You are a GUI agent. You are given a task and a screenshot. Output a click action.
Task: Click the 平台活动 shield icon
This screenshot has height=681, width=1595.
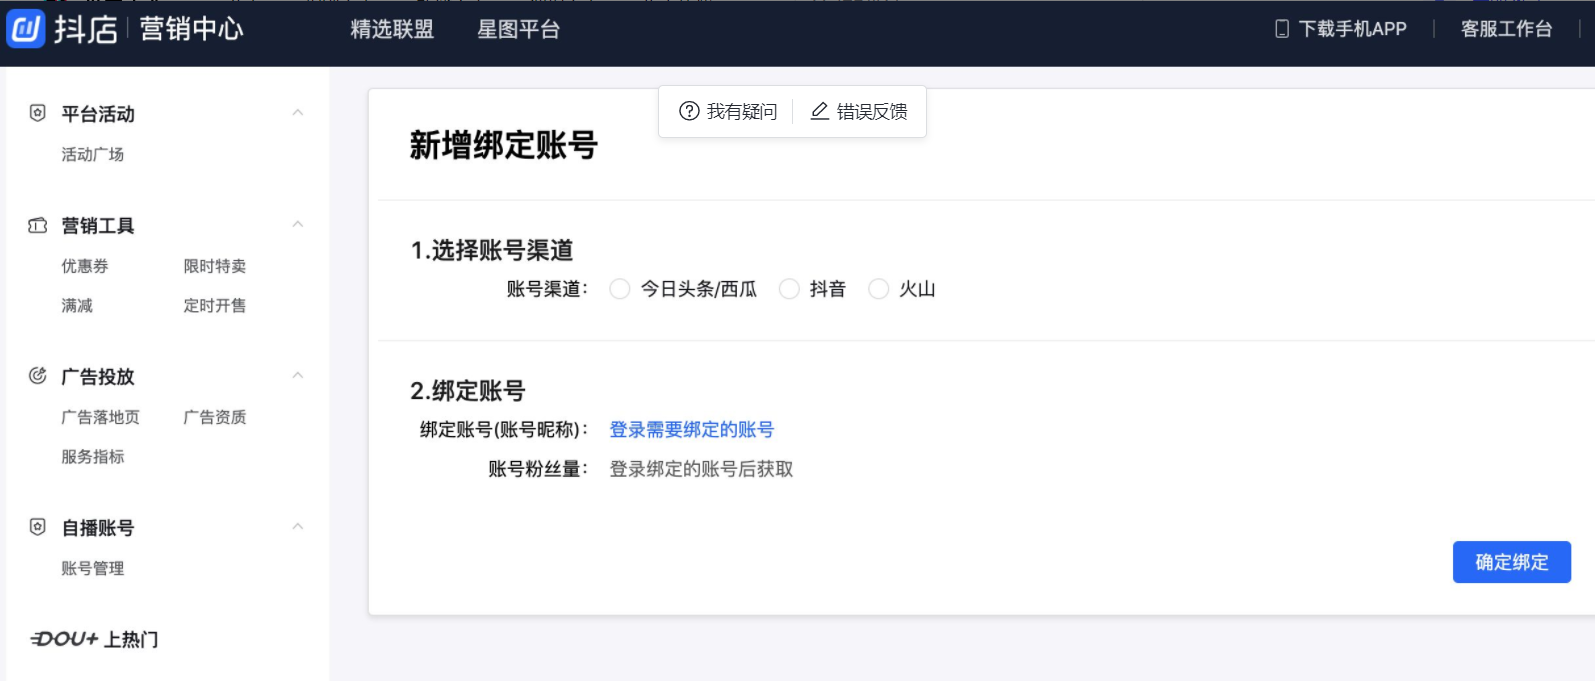click(x=38, y=113)
